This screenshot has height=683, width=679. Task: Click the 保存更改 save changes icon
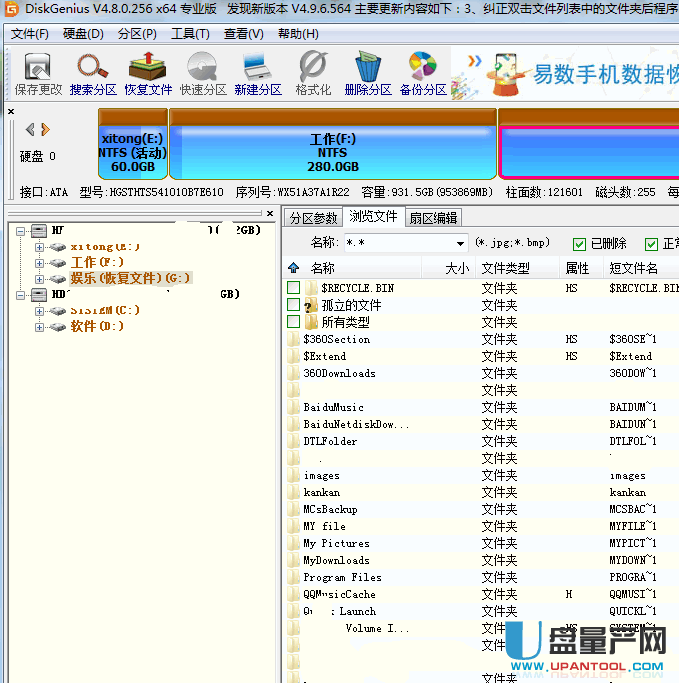pos(38,74)
